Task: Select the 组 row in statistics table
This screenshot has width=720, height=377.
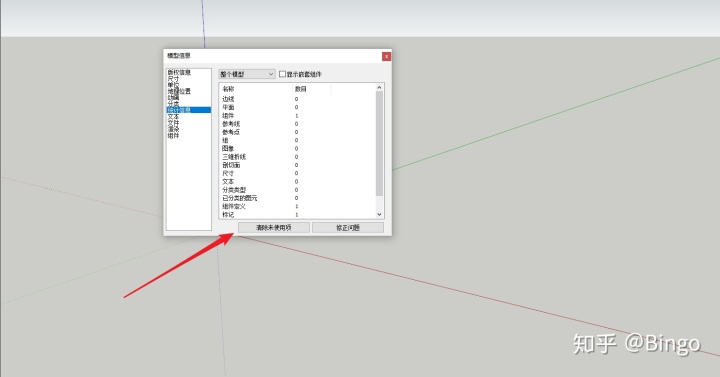Action: point(297,141)
